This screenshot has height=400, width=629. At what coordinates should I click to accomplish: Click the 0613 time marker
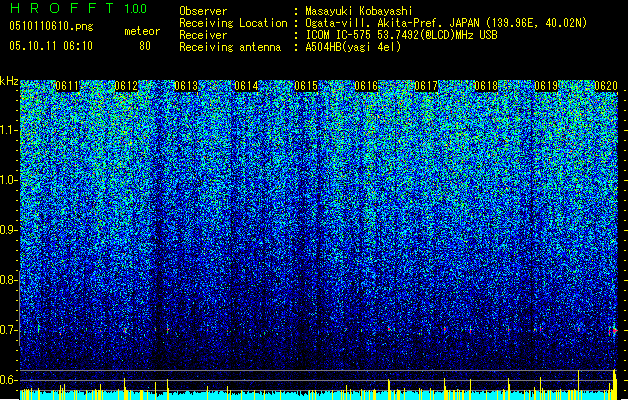(x=186, y=86)
